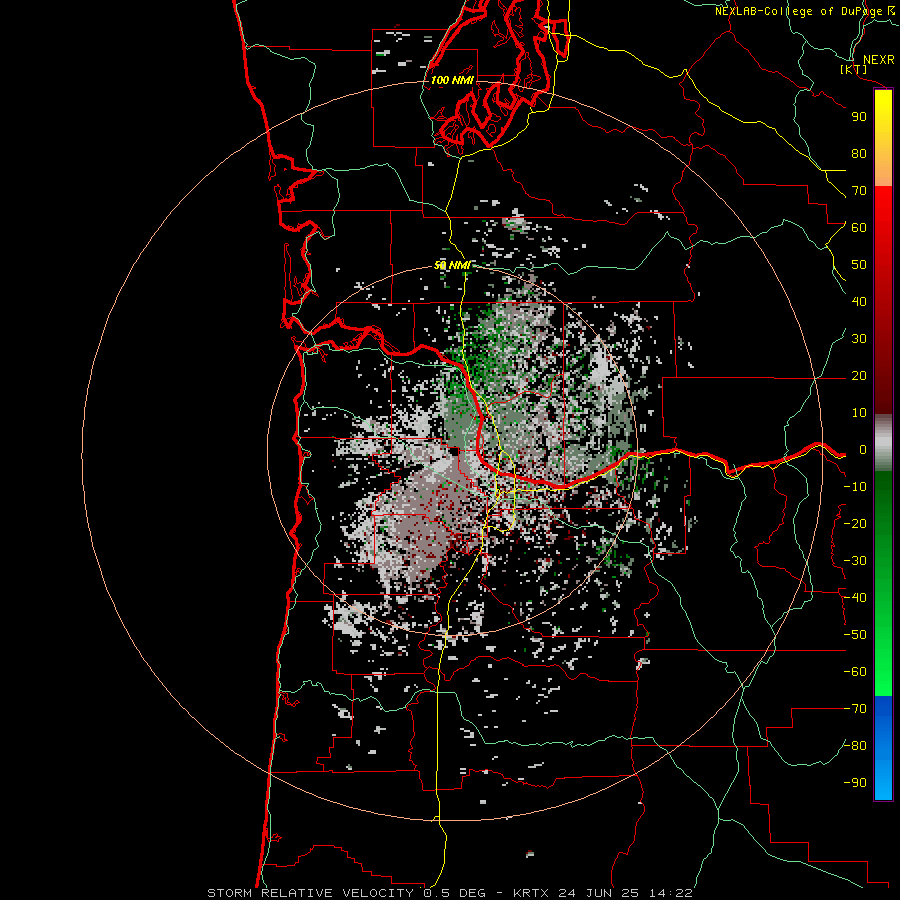Viewport: 900px width, 900px height.
Task: Click the -90 value on the velocity scale
Action: click(855, 783)
